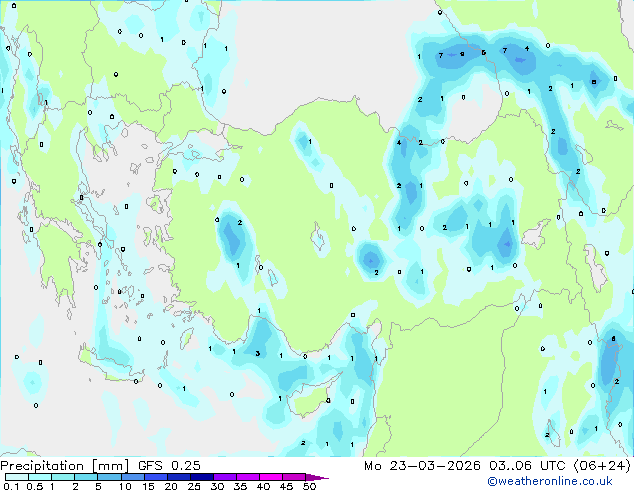
Task: Click the legend value label '25'
Action: coord(194,486)
